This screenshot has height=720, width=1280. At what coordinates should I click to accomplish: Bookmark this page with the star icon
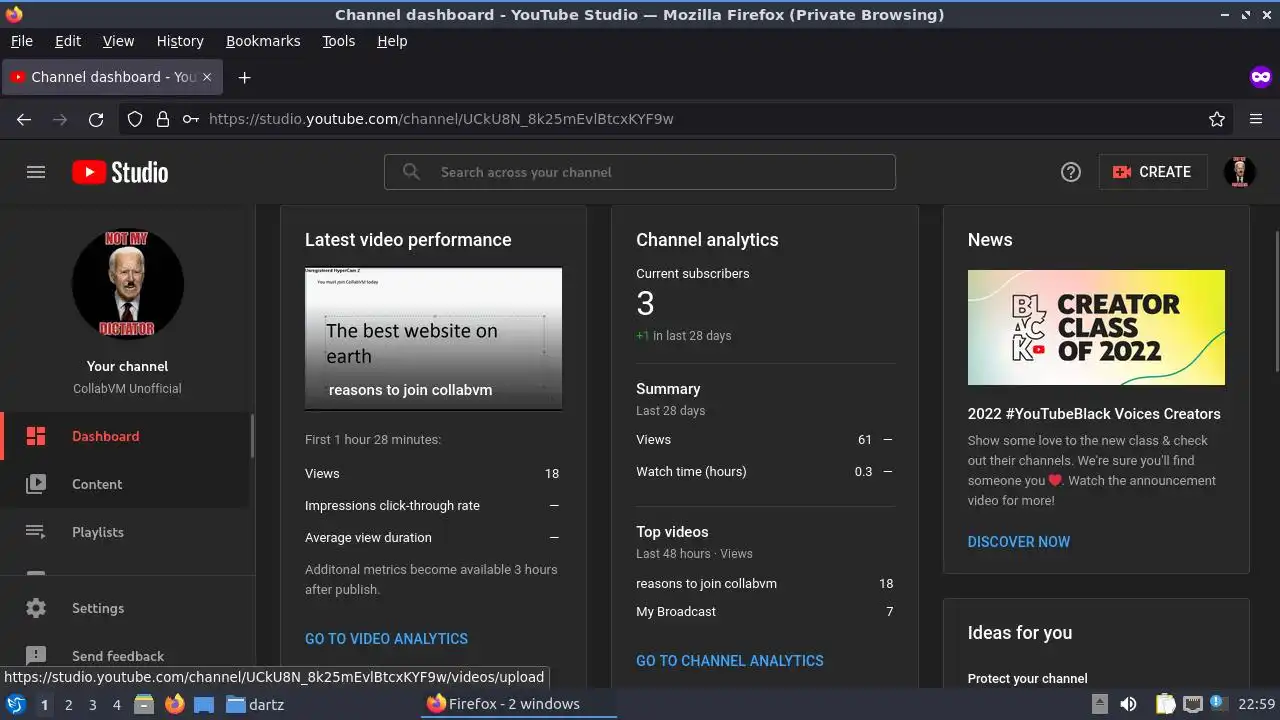pyautogui.click(x=1217, y=119)
